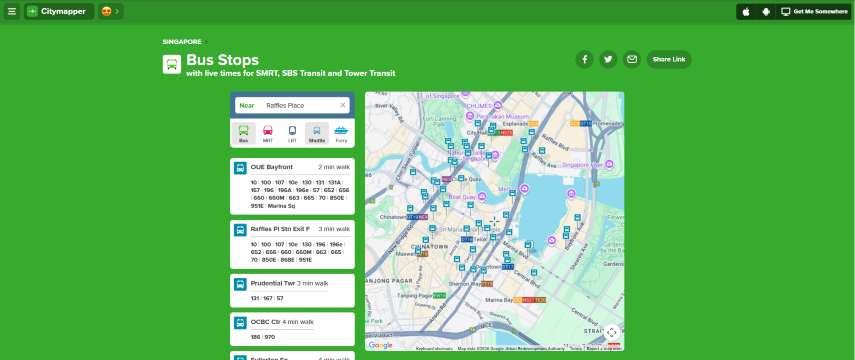Open the OCBC Ctr bus stop

tap(292, 329)
